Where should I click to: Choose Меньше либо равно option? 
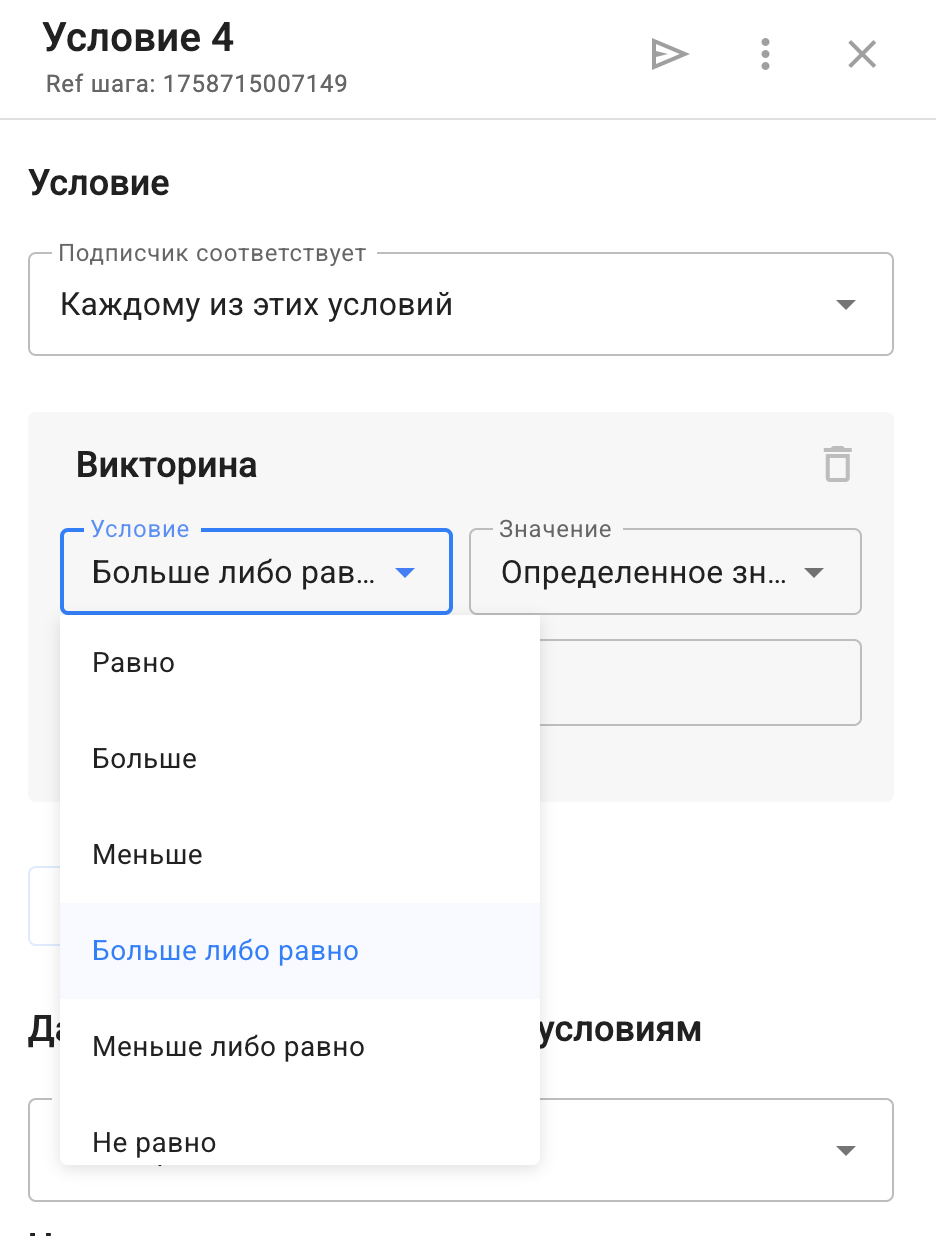click(x=229, y=1047)
